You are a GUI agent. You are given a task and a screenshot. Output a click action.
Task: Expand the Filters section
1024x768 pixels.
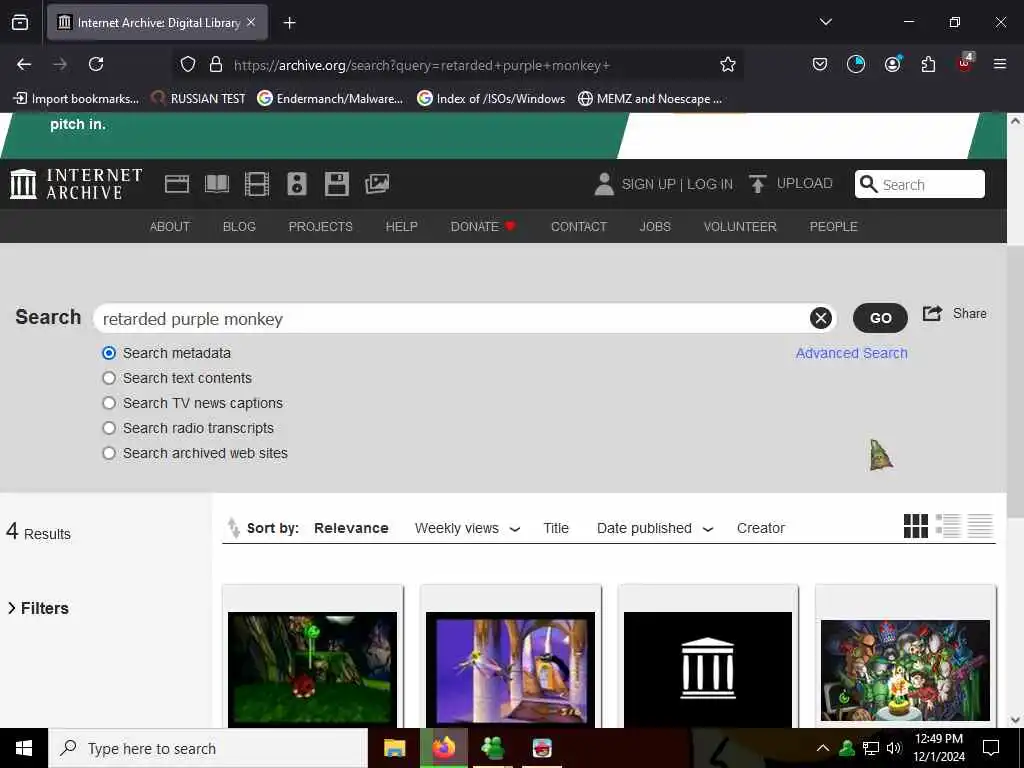pos(38,608)
